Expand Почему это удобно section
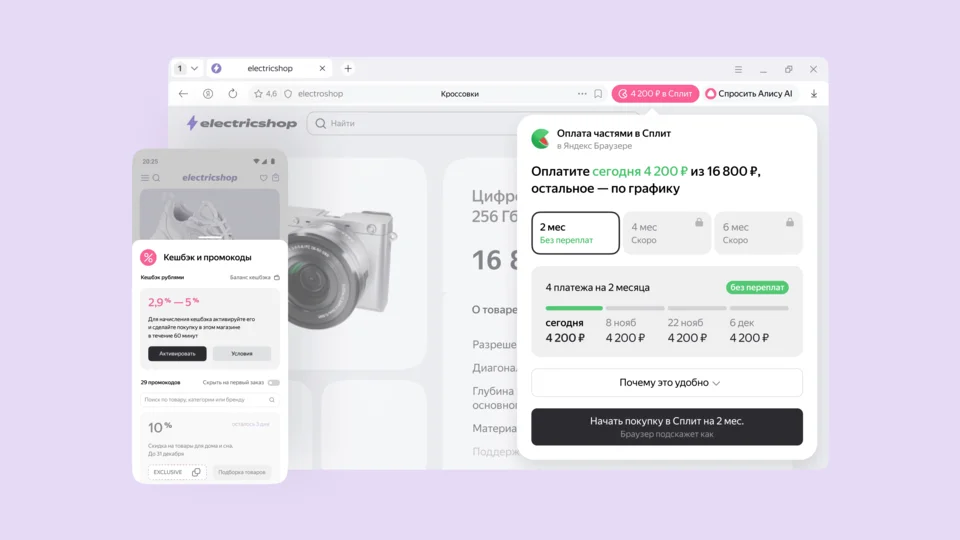This screenshot has width=960, height=540. (667, 383)
